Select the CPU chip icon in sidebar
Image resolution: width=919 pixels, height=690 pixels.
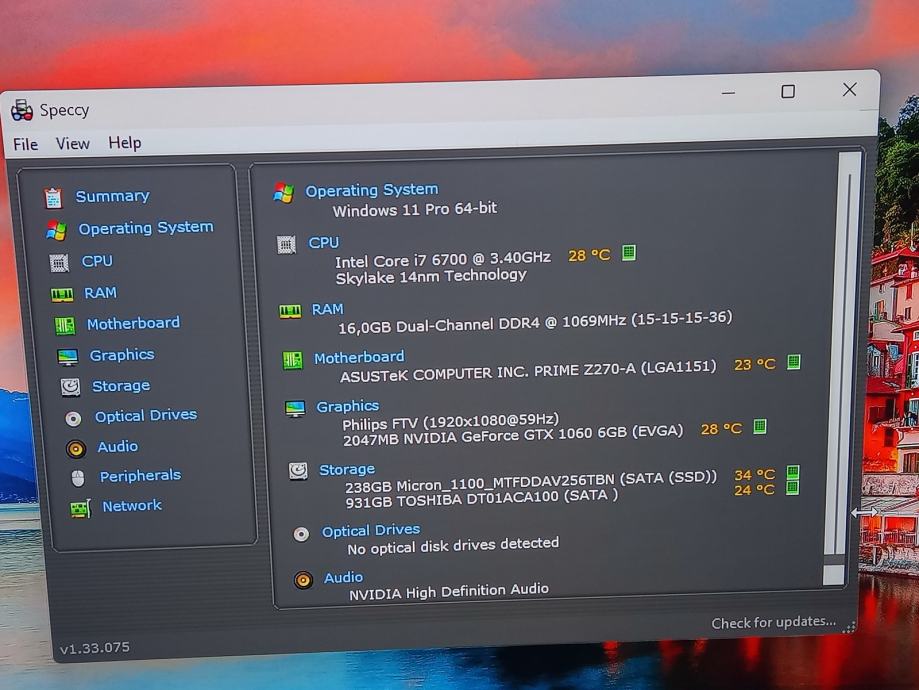coord(60,262)
